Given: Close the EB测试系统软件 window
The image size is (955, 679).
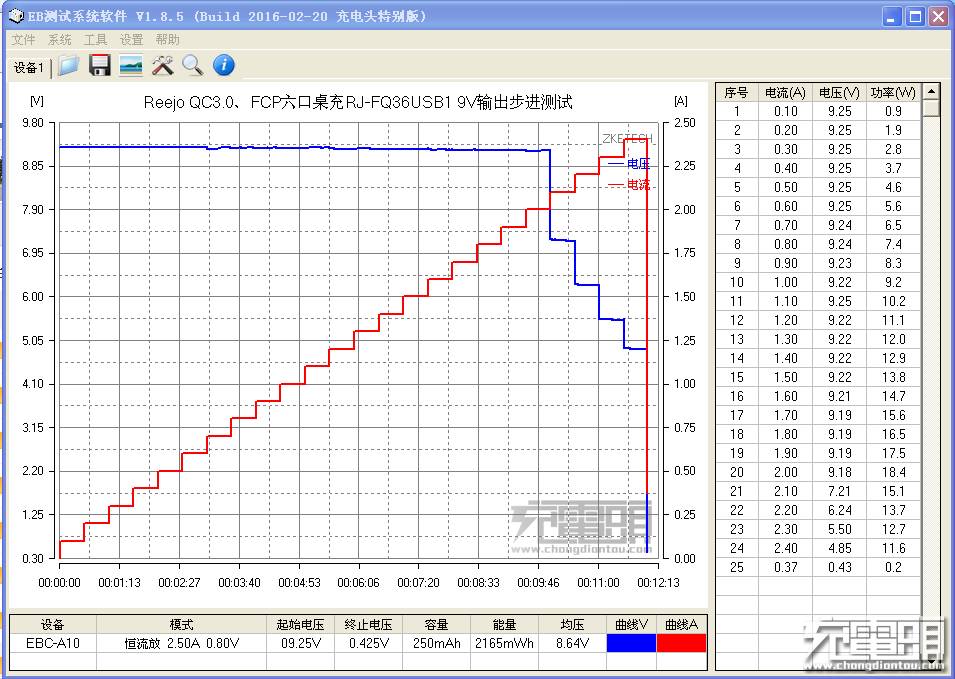Looking at the screenshot, I should point(939,16).
